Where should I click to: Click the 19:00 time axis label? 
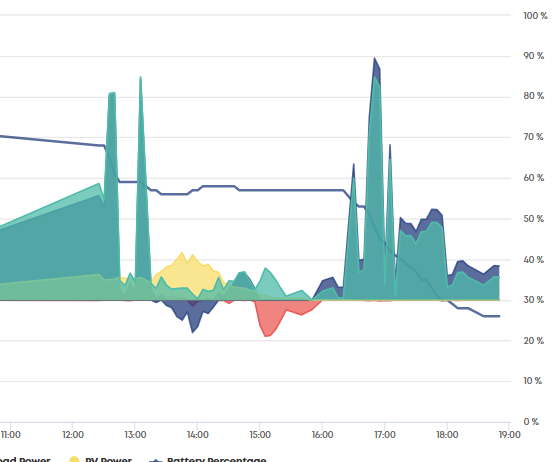509,435
